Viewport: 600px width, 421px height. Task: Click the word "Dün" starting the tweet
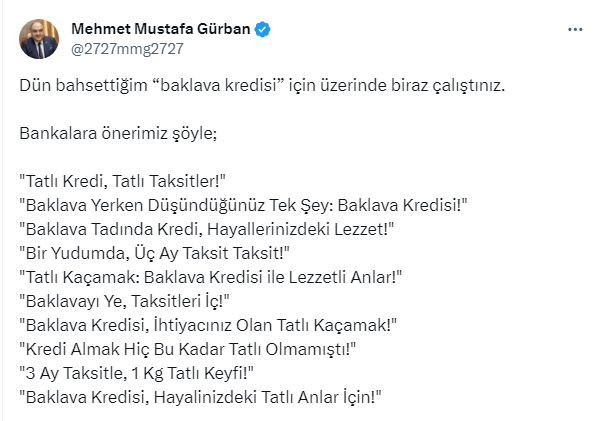(34, 86)
